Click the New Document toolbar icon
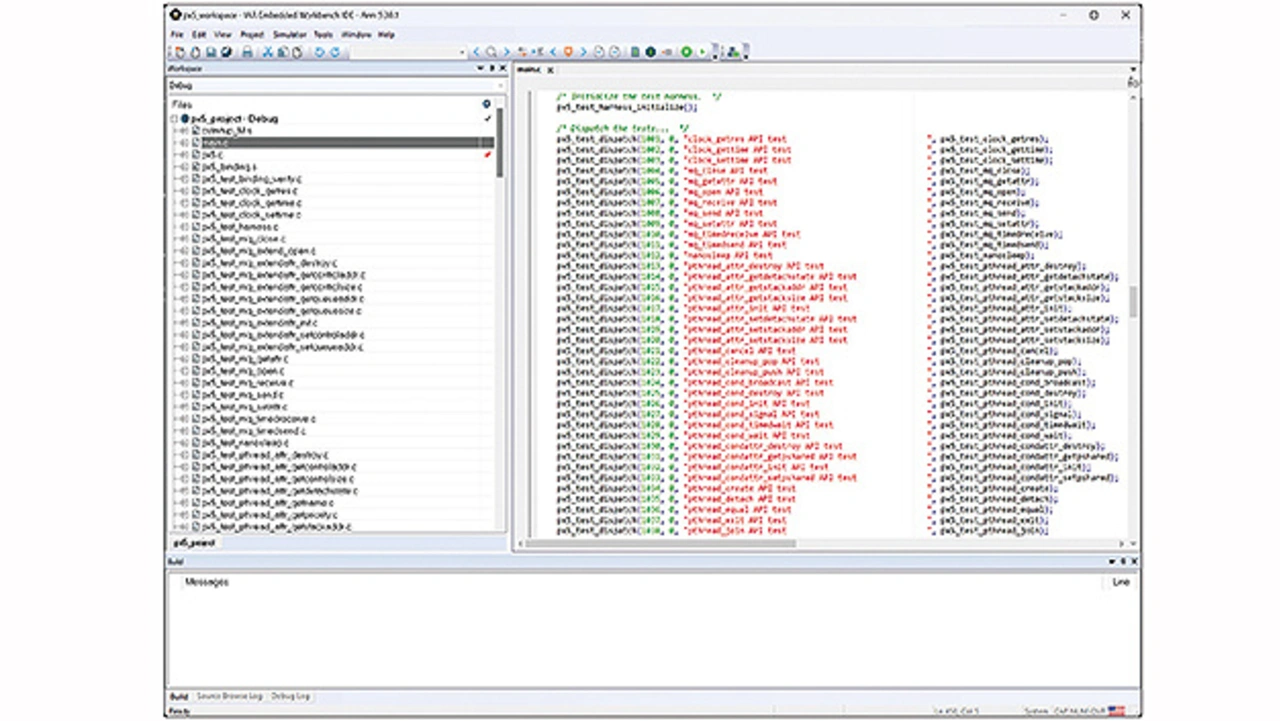 [x=180, y=52]
